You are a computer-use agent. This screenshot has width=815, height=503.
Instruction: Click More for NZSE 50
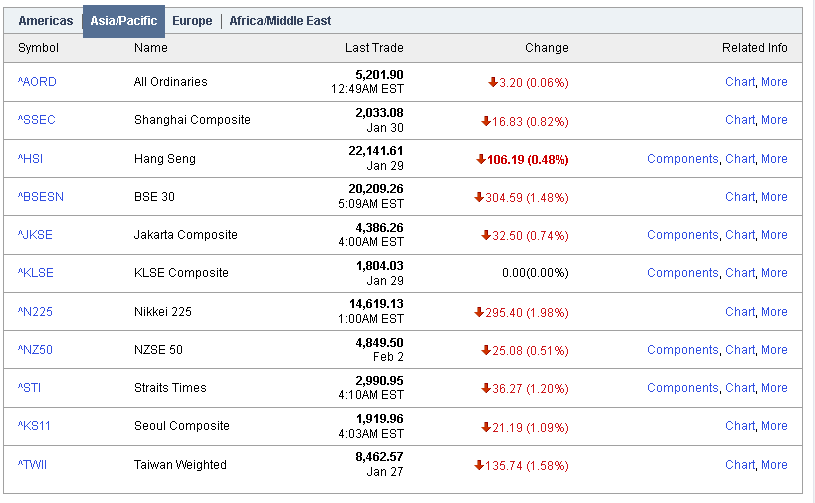(x=774, y=350)
